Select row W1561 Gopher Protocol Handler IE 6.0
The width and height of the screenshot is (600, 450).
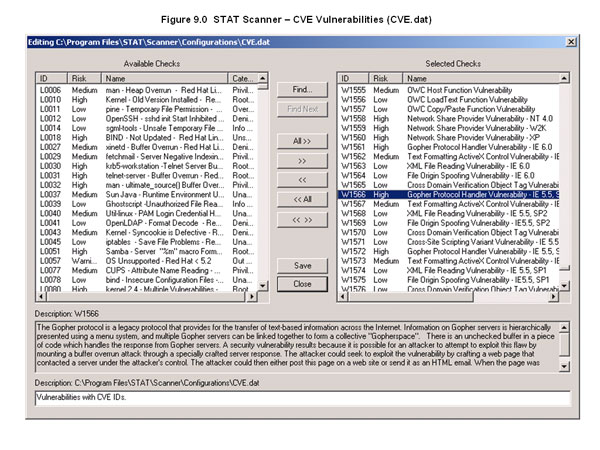coord(448,147)
